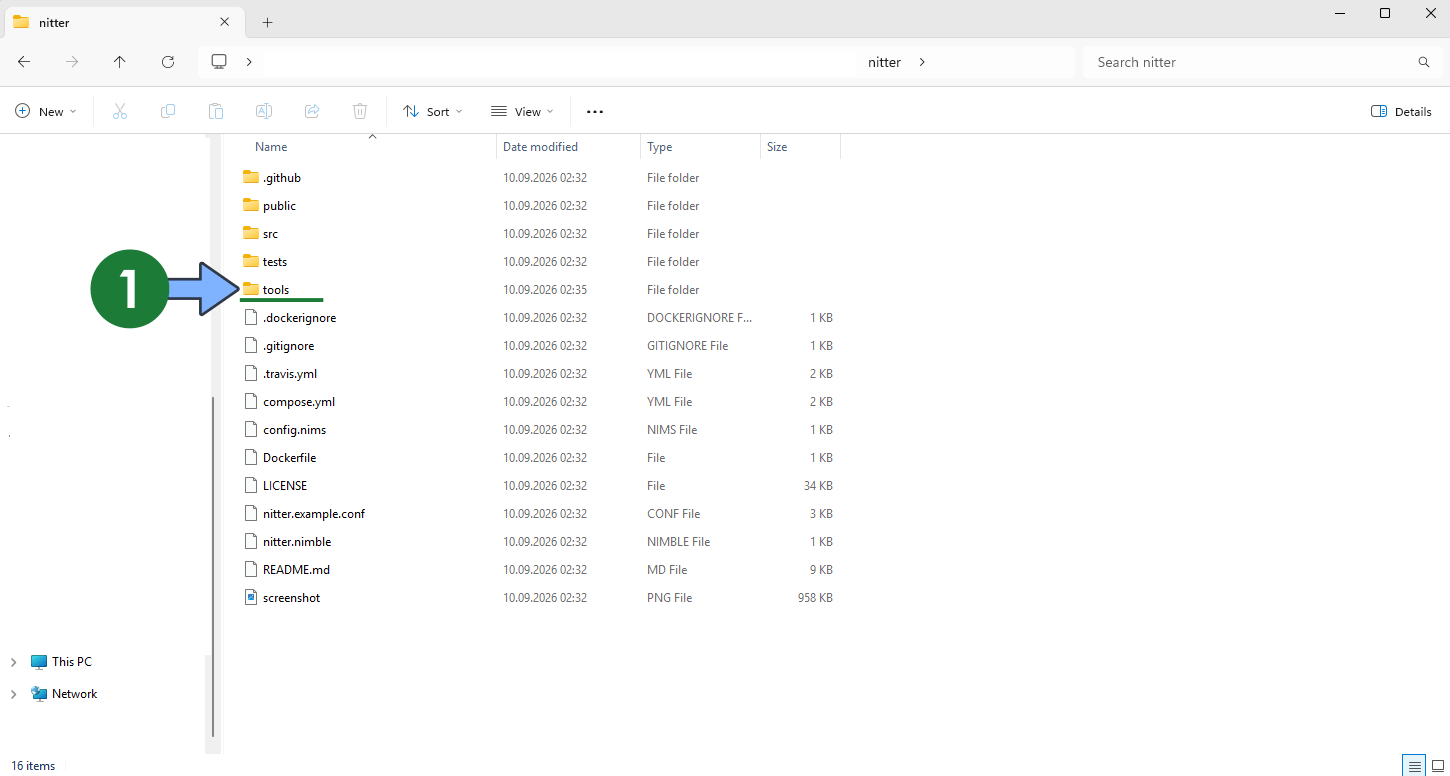The height and width of the screenshot is (776, 1450).
Task: Sort by the Name column header
Action: 271,147
